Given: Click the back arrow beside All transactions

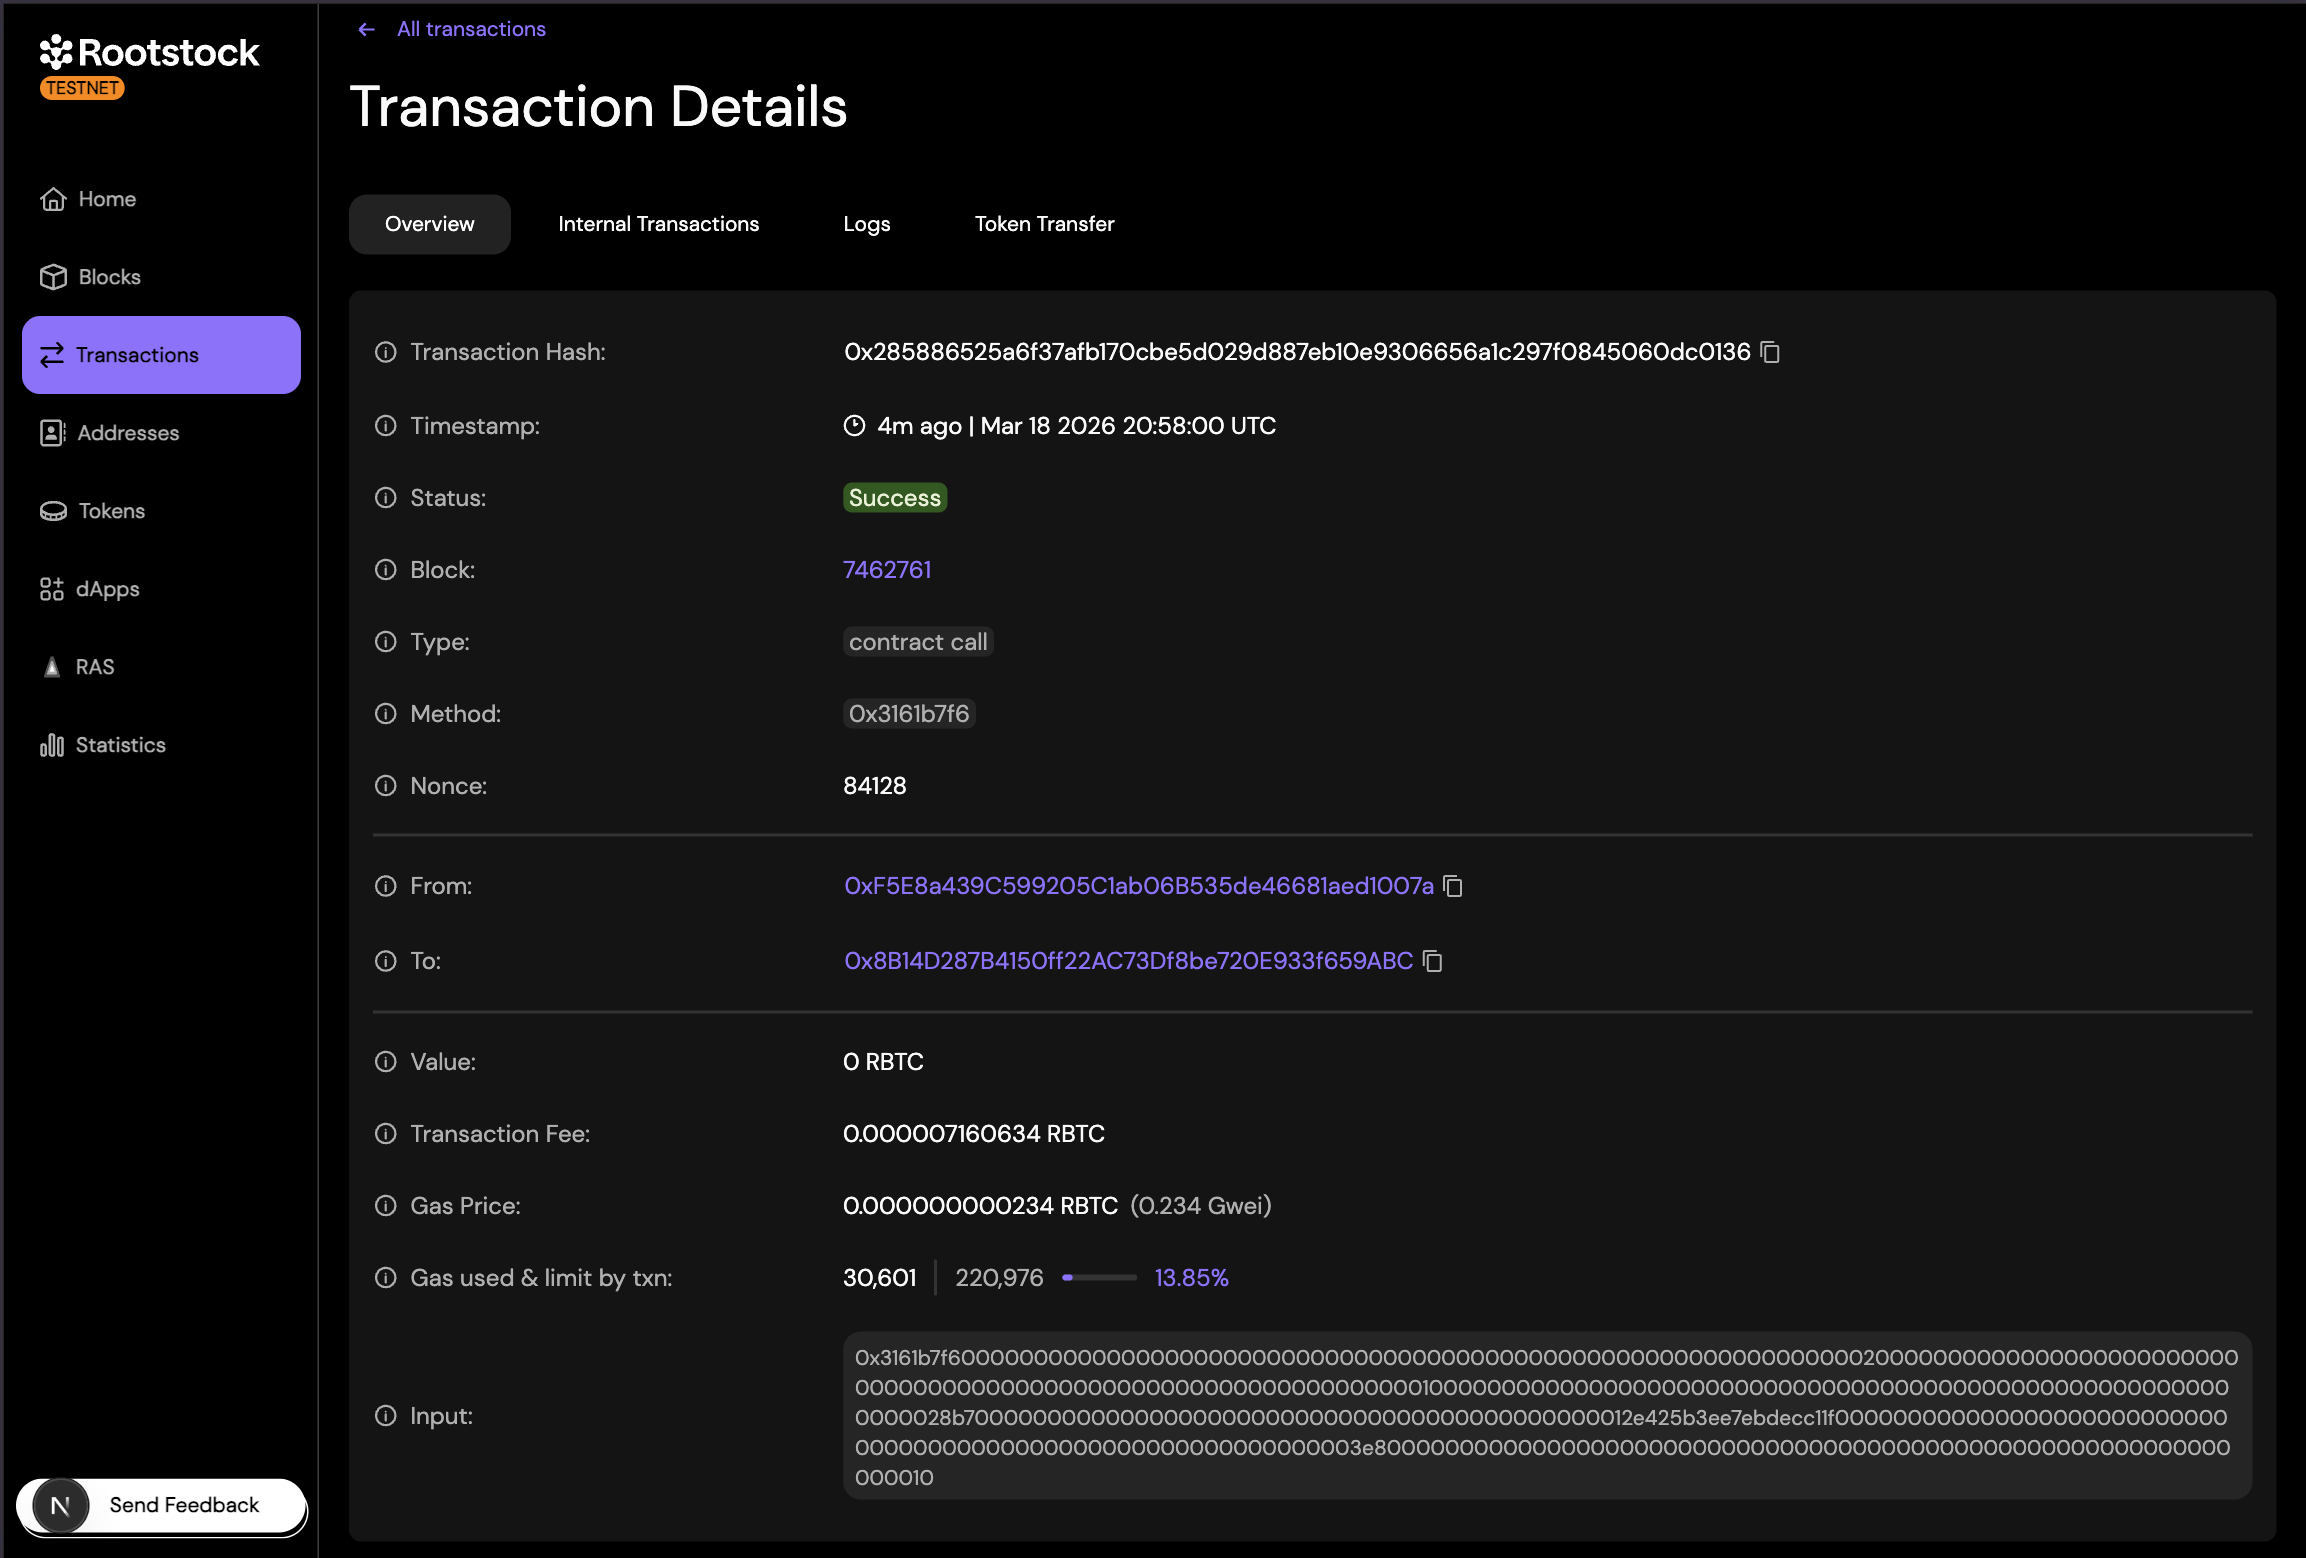Looking at the screenshot, I should click(x=366, y=29).
